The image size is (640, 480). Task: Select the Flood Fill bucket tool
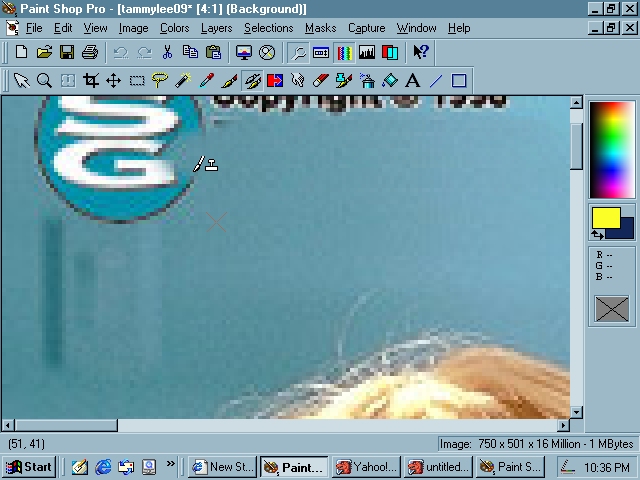389,81
